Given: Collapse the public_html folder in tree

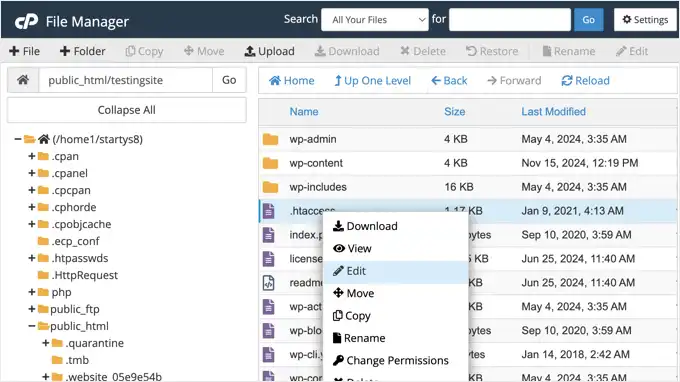Looking at the screenshot, I should pos(32,326).
